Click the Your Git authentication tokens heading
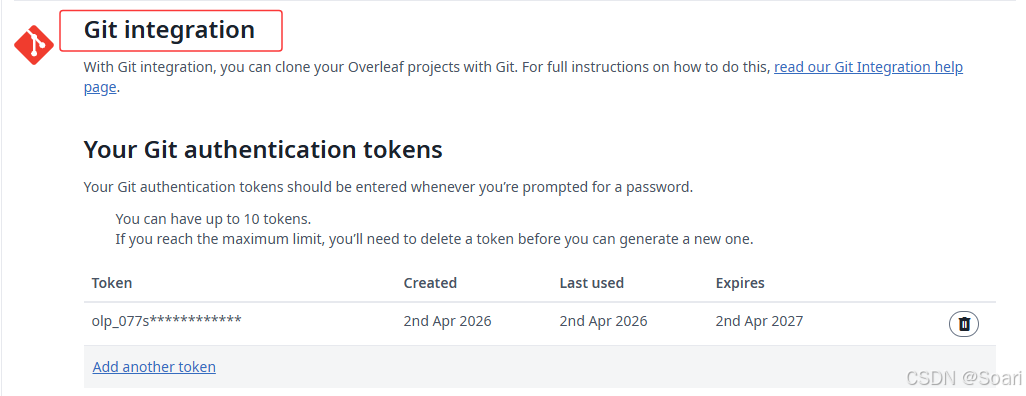1026x396 pixels. pyautogui.click(x=263, y=150)
